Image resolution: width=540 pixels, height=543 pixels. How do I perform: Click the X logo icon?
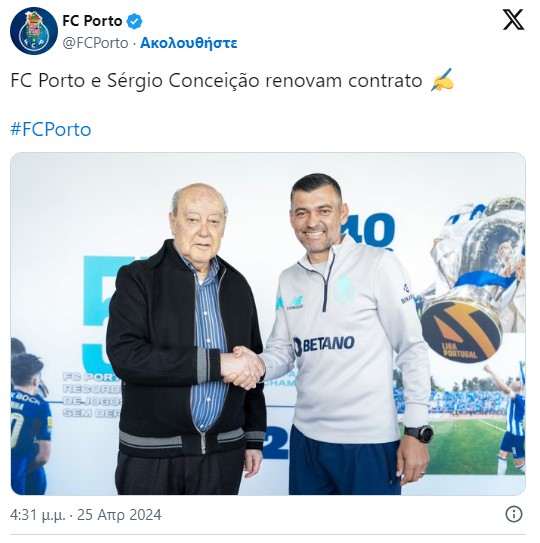click(x=513, y=20)
